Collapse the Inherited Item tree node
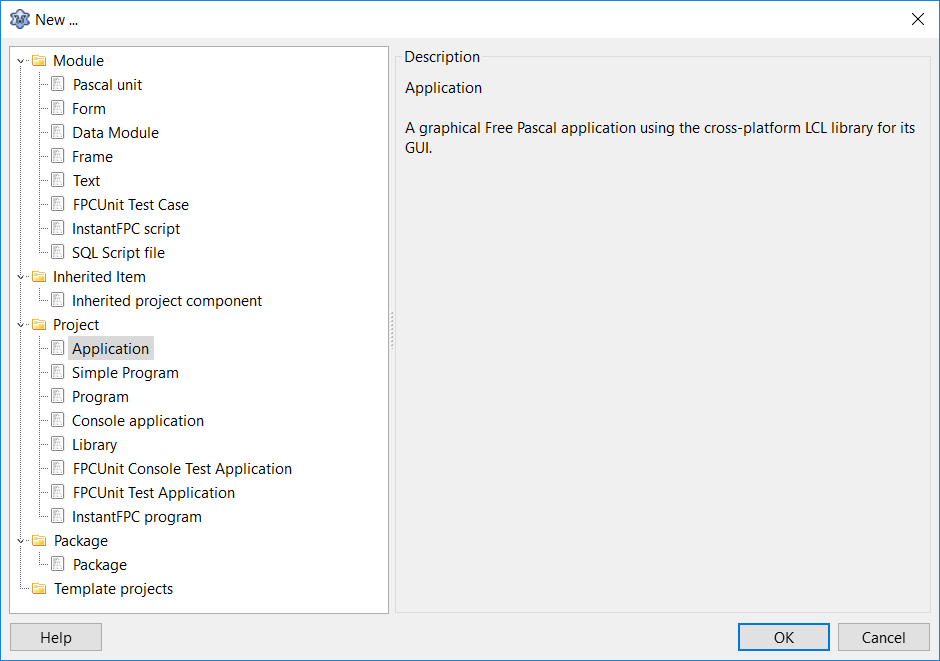This screenshot has height=661, width=940. 21,277
